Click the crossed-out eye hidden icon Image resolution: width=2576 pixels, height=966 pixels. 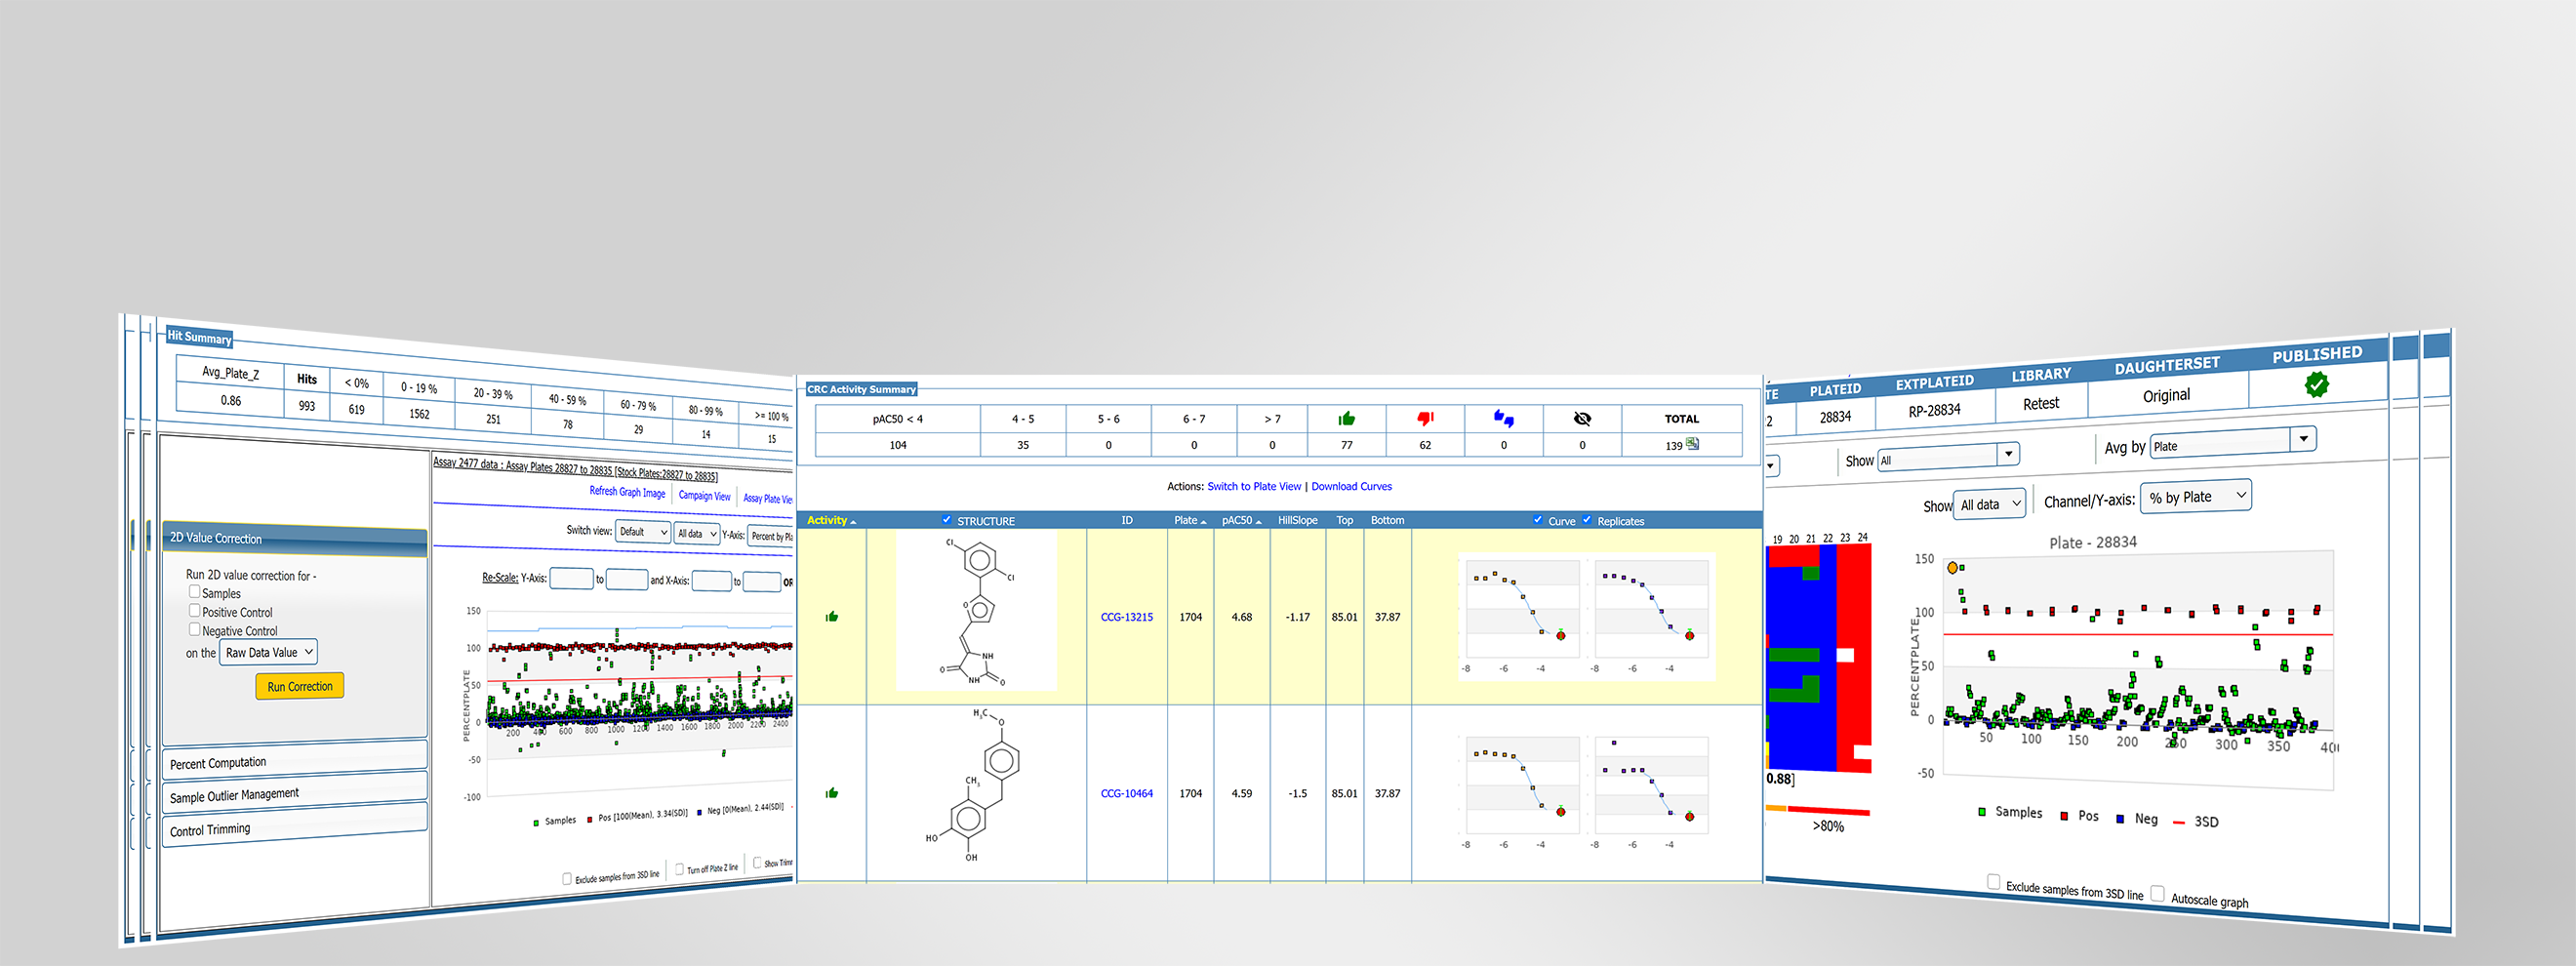(1581, 419)
